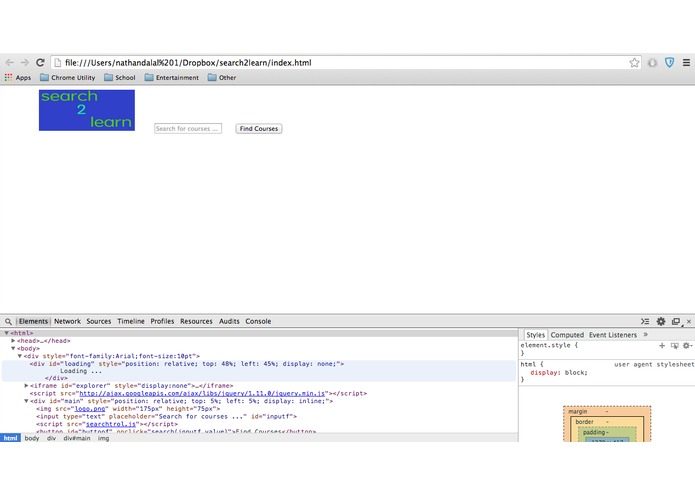Image resolution: width=695 pixels, height=494 pixels.
Task: Open the blue shield extension icon
Action: pyautogui.click(x=669, y=62)
